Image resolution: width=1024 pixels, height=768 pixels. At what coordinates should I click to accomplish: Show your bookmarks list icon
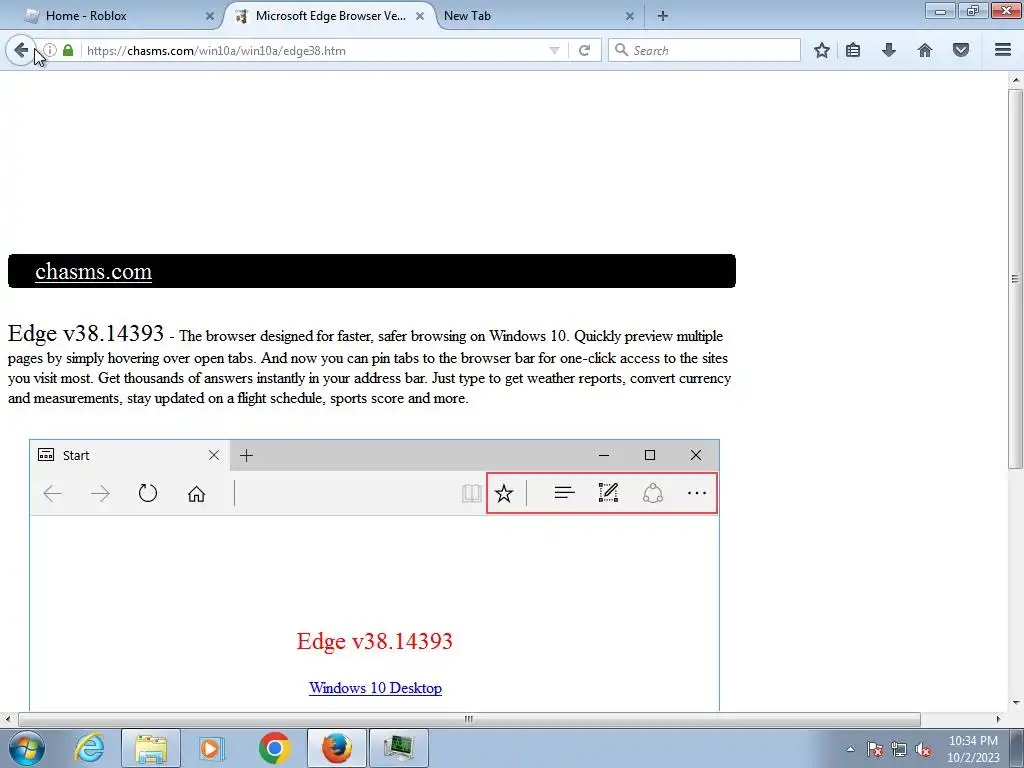(x=853, y=50)
